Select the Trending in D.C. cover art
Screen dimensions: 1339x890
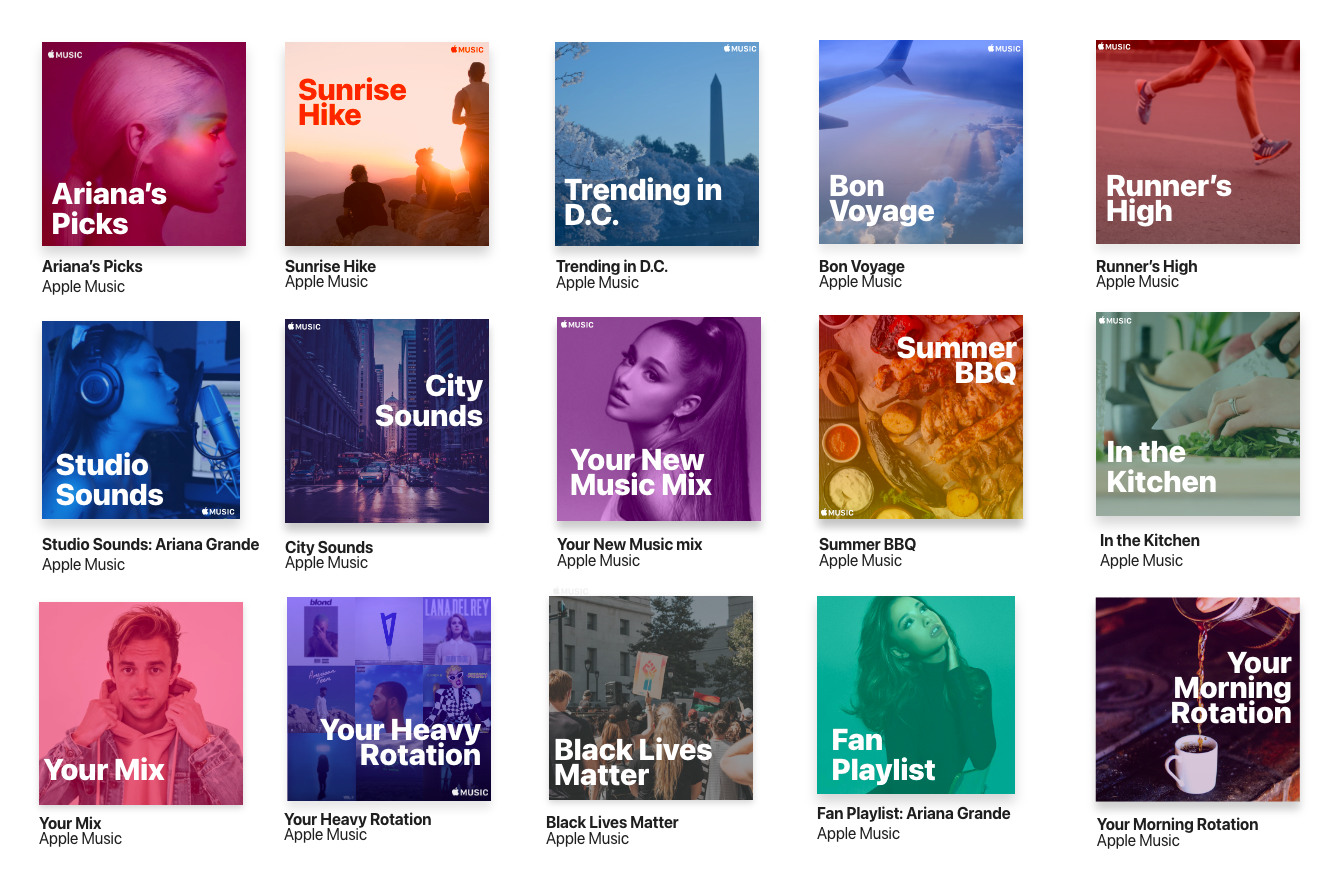(x=657, y=144)
